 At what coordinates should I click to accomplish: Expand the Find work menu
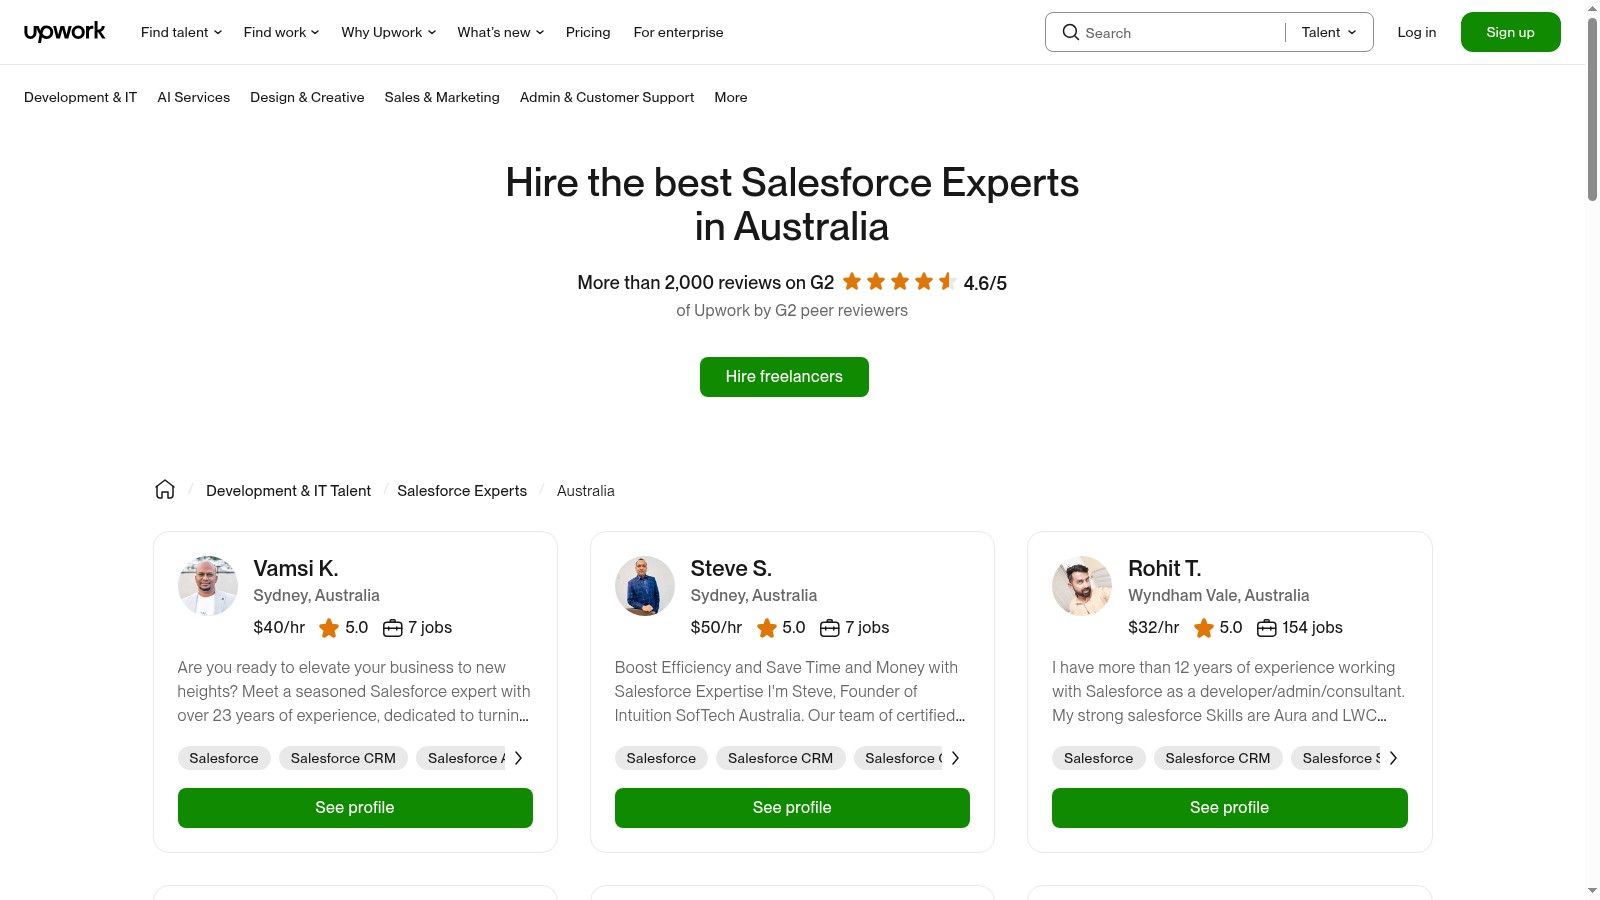(280, 32)
